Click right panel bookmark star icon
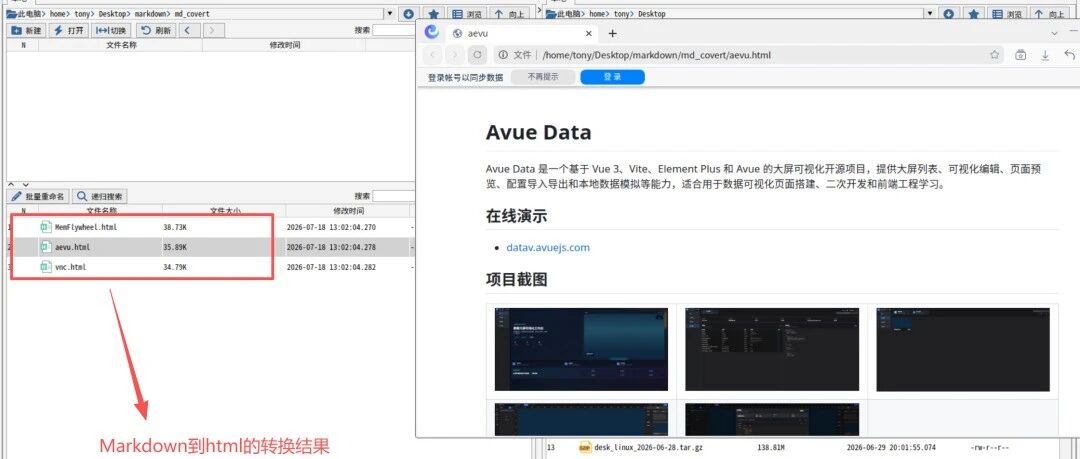 point(973,14)
